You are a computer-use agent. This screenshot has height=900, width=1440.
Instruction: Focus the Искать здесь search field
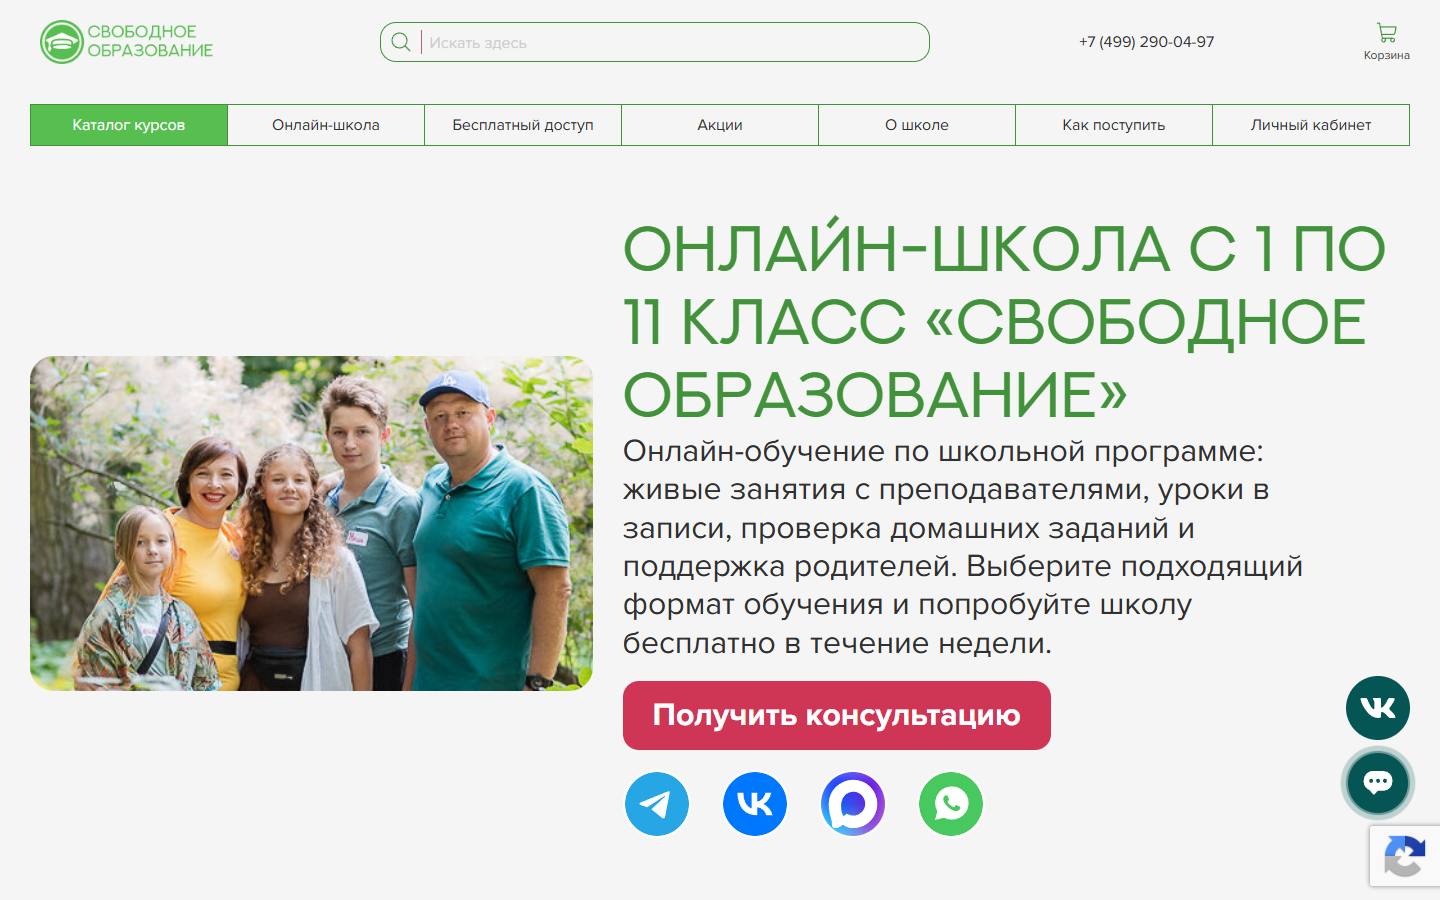[655, 42]
